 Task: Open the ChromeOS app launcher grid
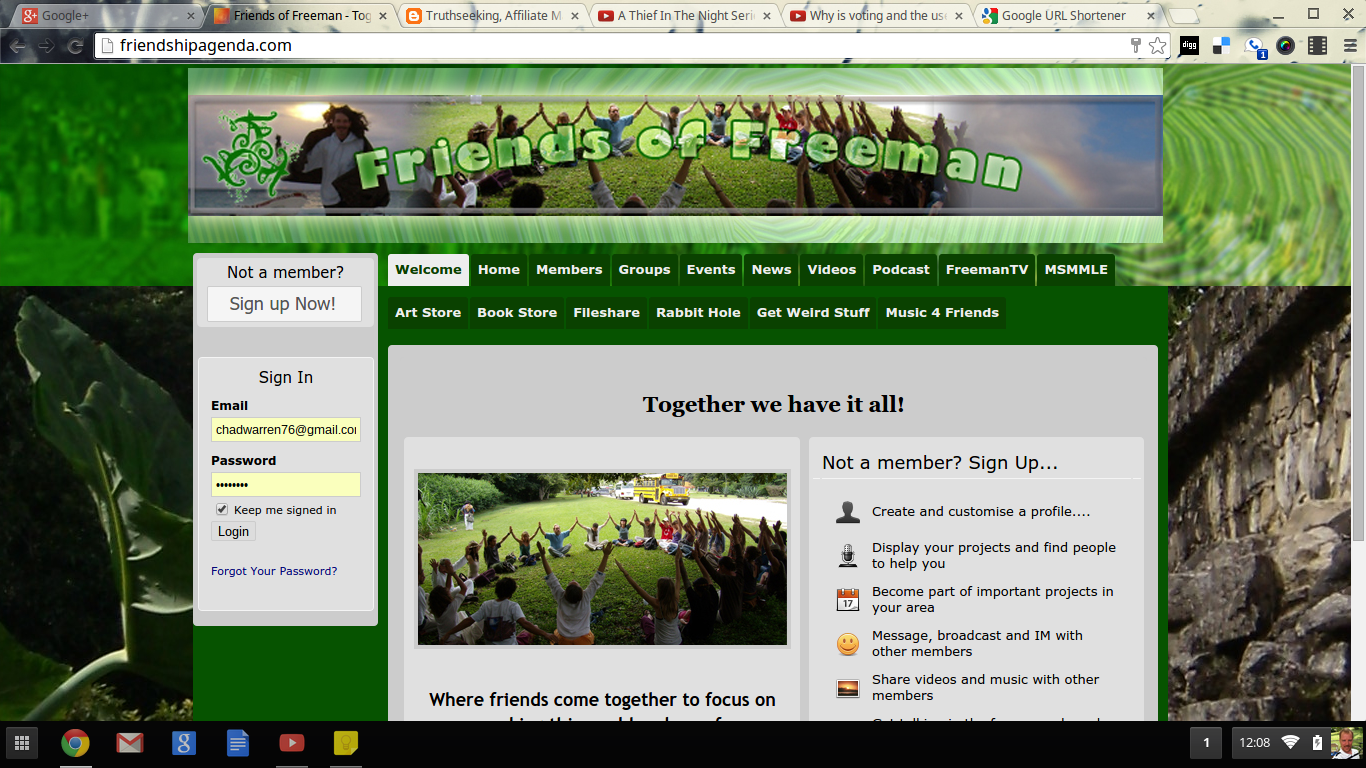point(21,743)
